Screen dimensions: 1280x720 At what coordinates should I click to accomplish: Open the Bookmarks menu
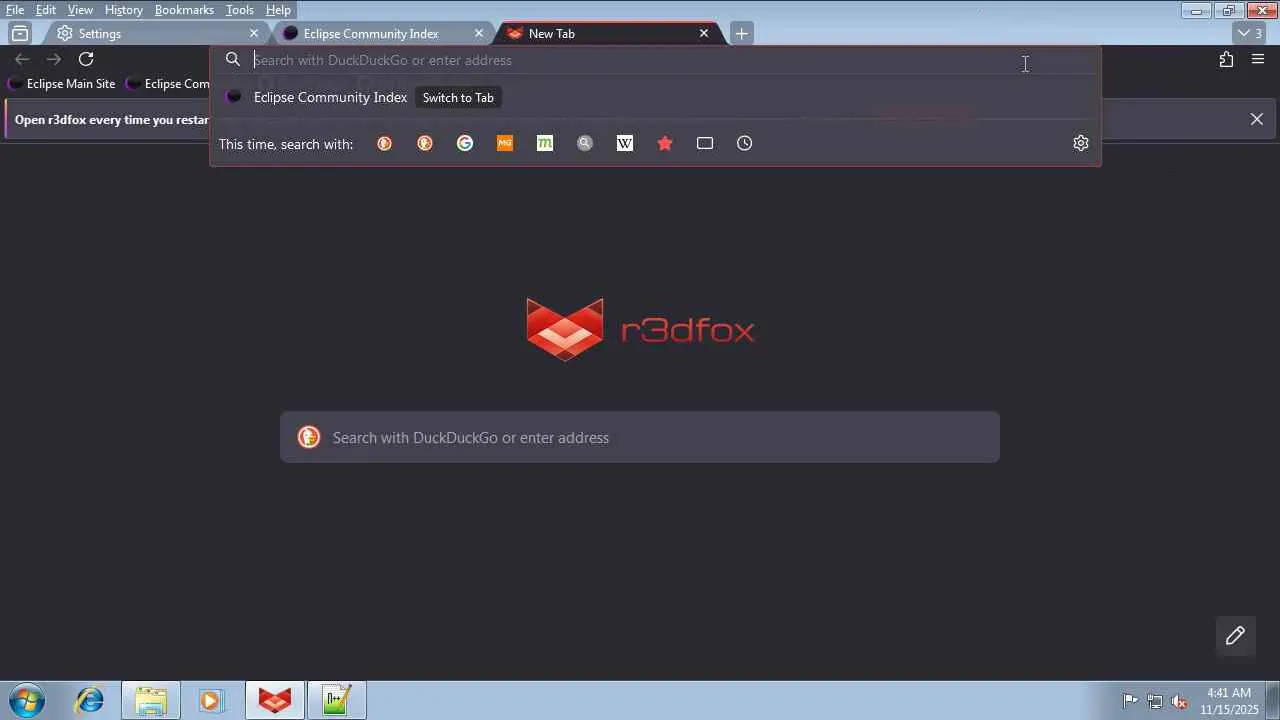(184, 10)
